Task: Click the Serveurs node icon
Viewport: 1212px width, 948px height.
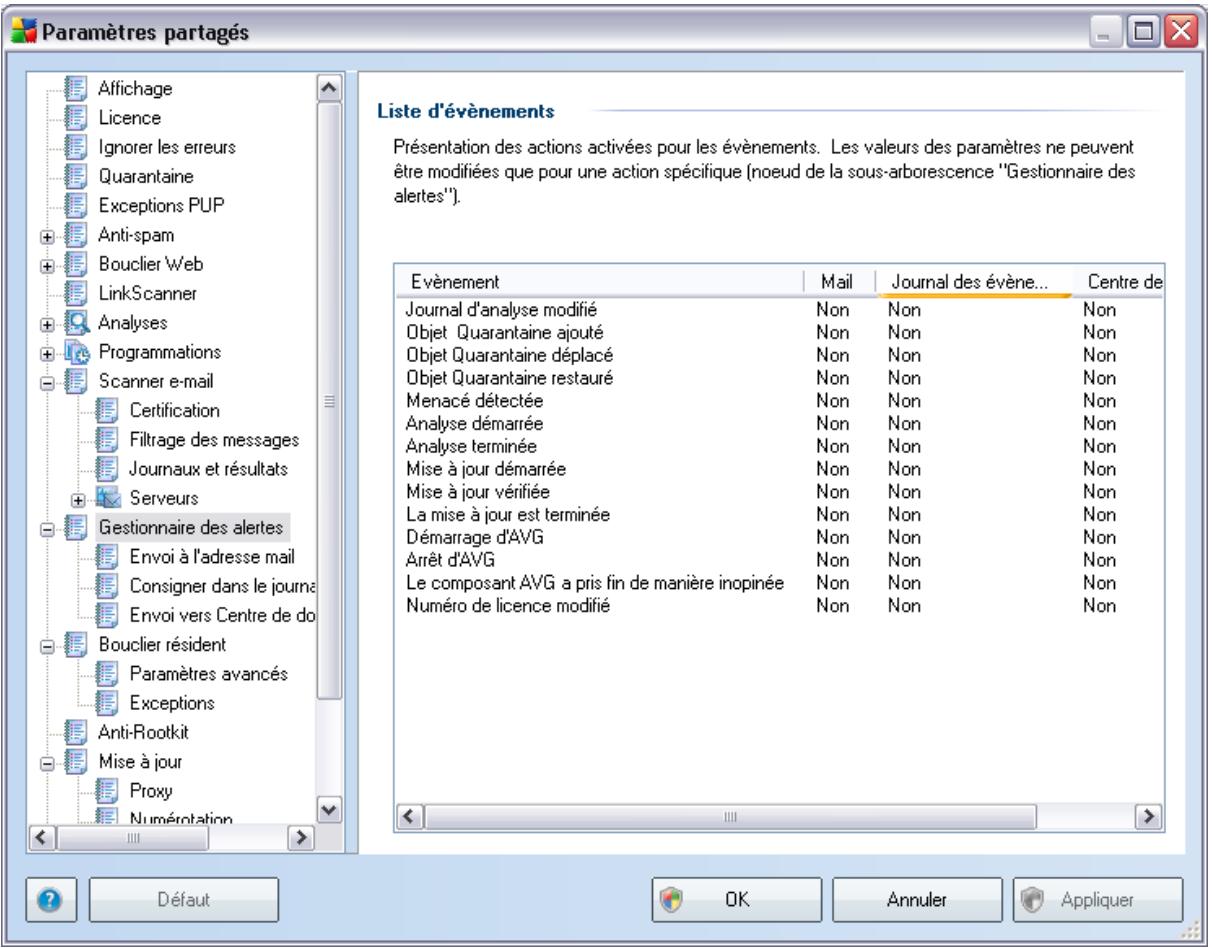Action: (110, 497)
